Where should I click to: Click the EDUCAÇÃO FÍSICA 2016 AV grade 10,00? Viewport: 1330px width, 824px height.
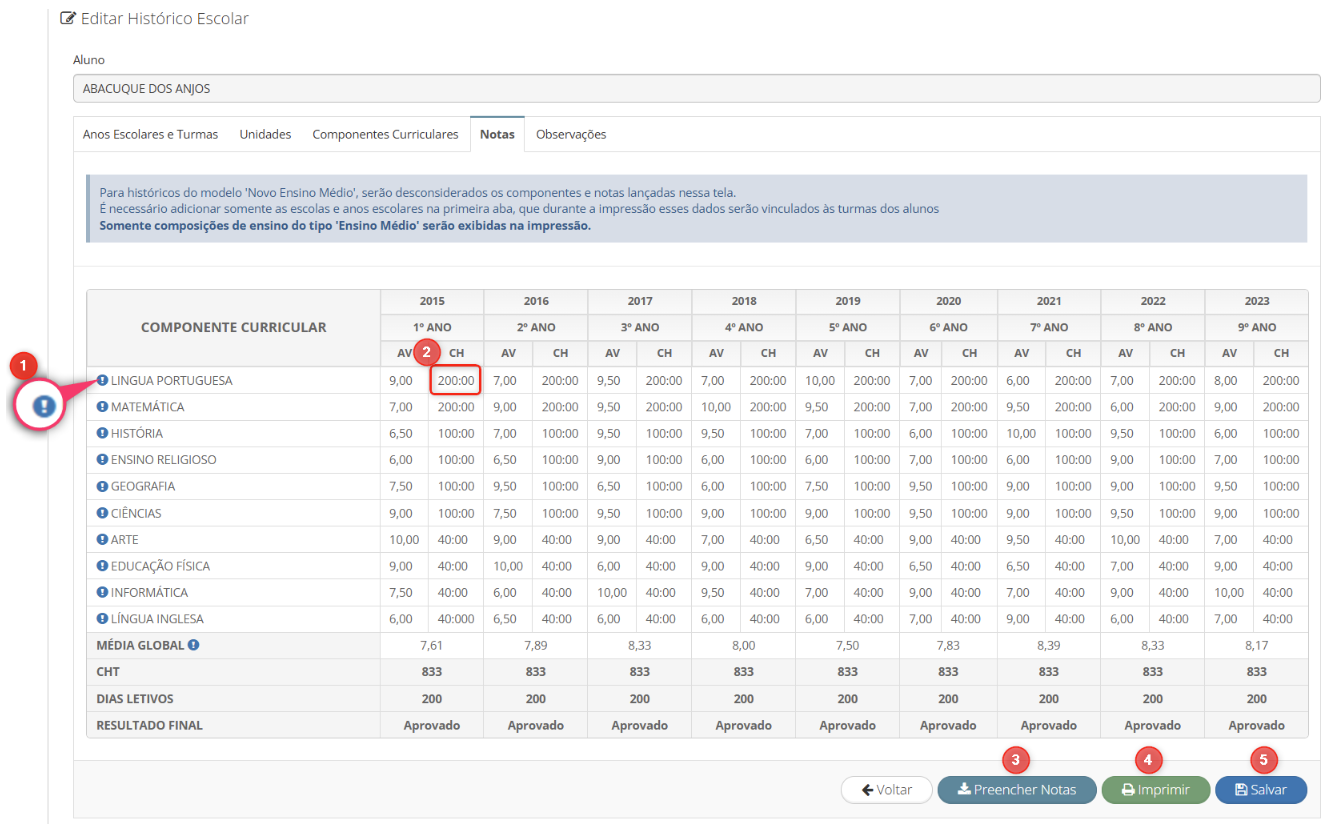tap(508, 566)
